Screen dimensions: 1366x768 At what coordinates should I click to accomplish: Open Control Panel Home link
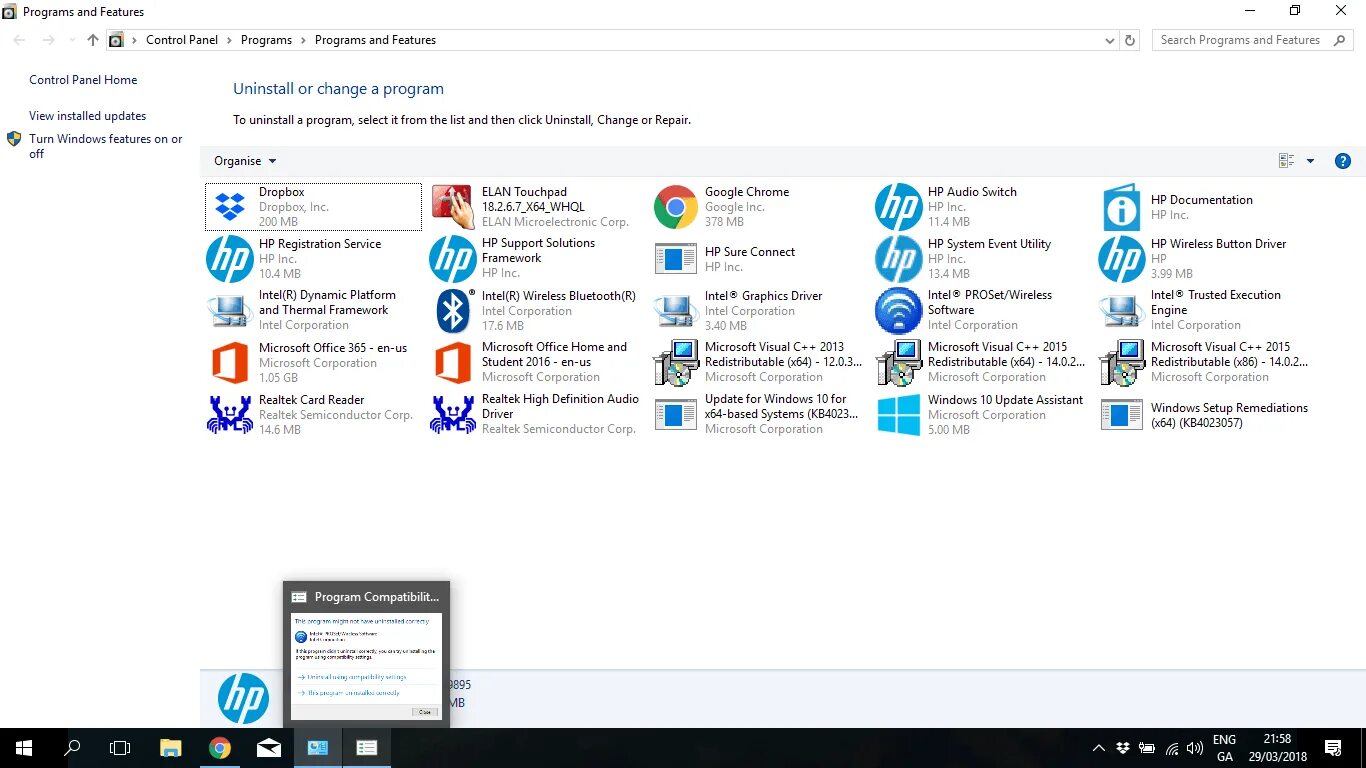tap(83, 80)
